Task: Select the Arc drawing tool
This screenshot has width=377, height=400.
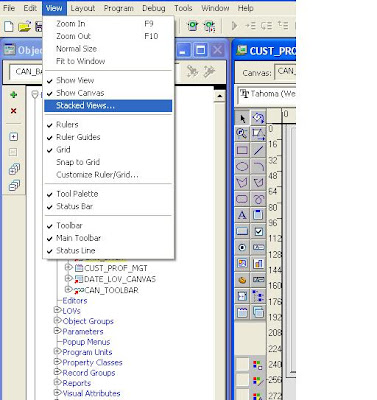Action: click(x=258, y=166)
